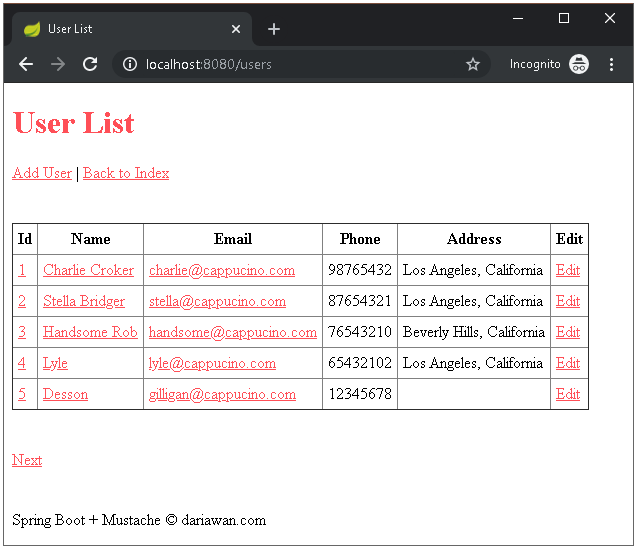Open the Add User link
The image size is (638, 549).
click(x=42, y=173)
